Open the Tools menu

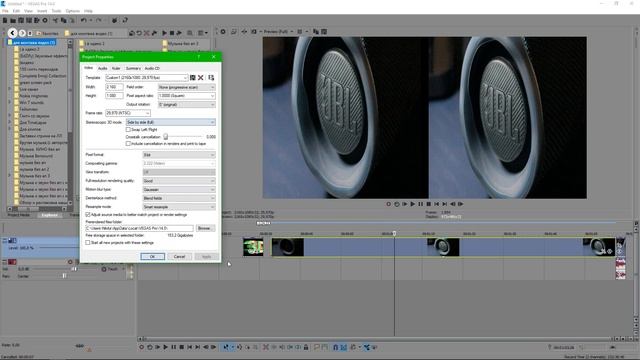pyautogui.click(x=56, y=11)
